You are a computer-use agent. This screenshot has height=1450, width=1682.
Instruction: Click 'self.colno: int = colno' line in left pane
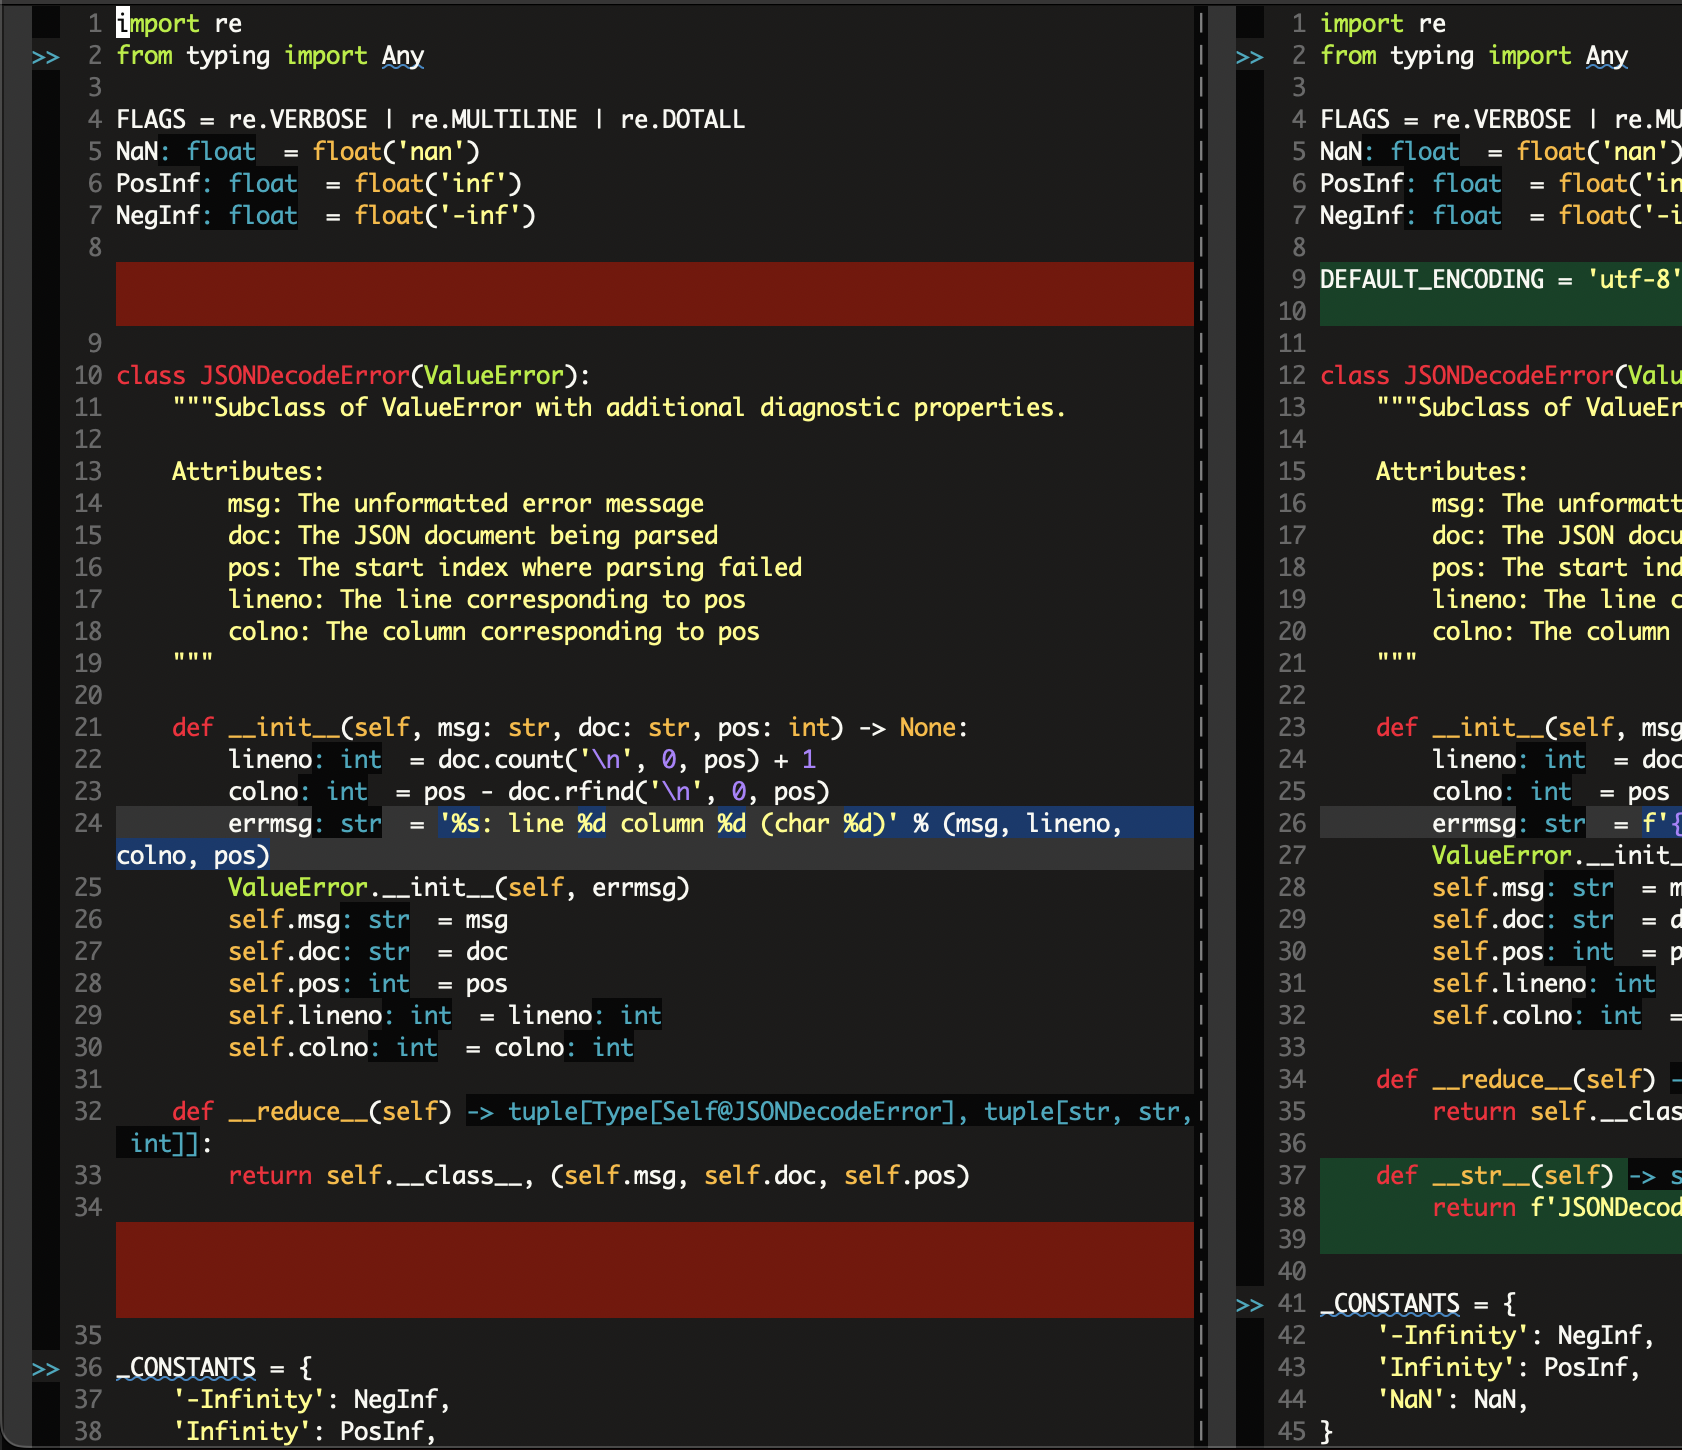coord(431,1048)
